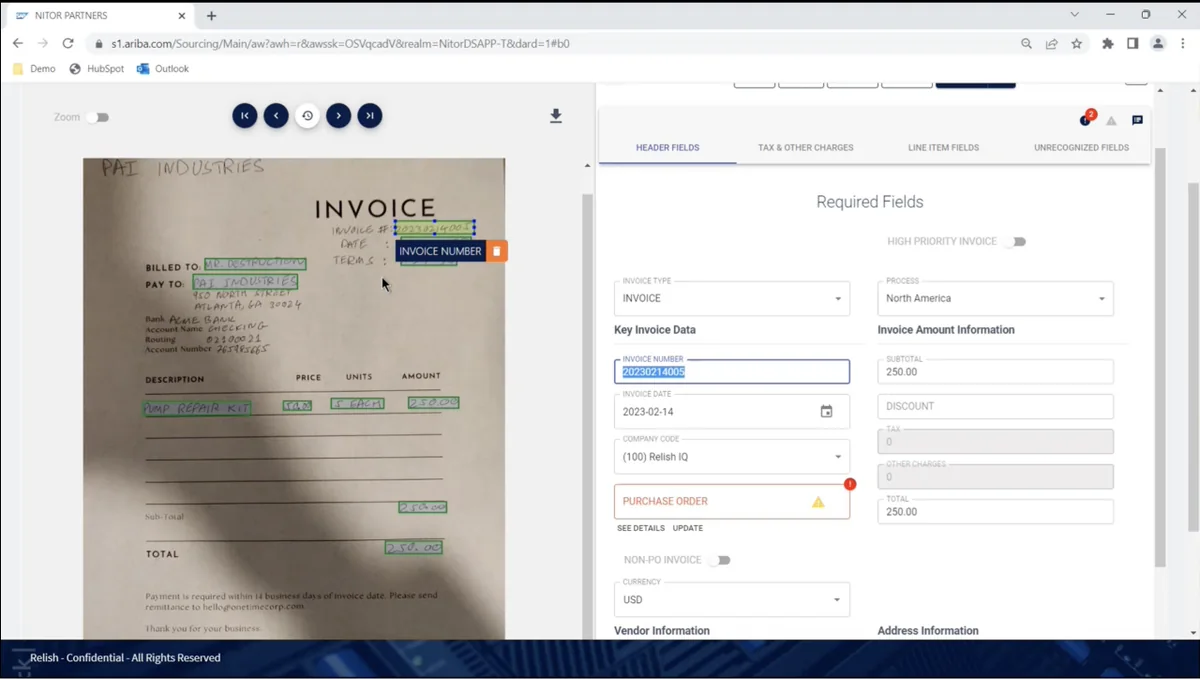Open a new browser tab
Viewport: 1200px width, 679px height.
211,16
